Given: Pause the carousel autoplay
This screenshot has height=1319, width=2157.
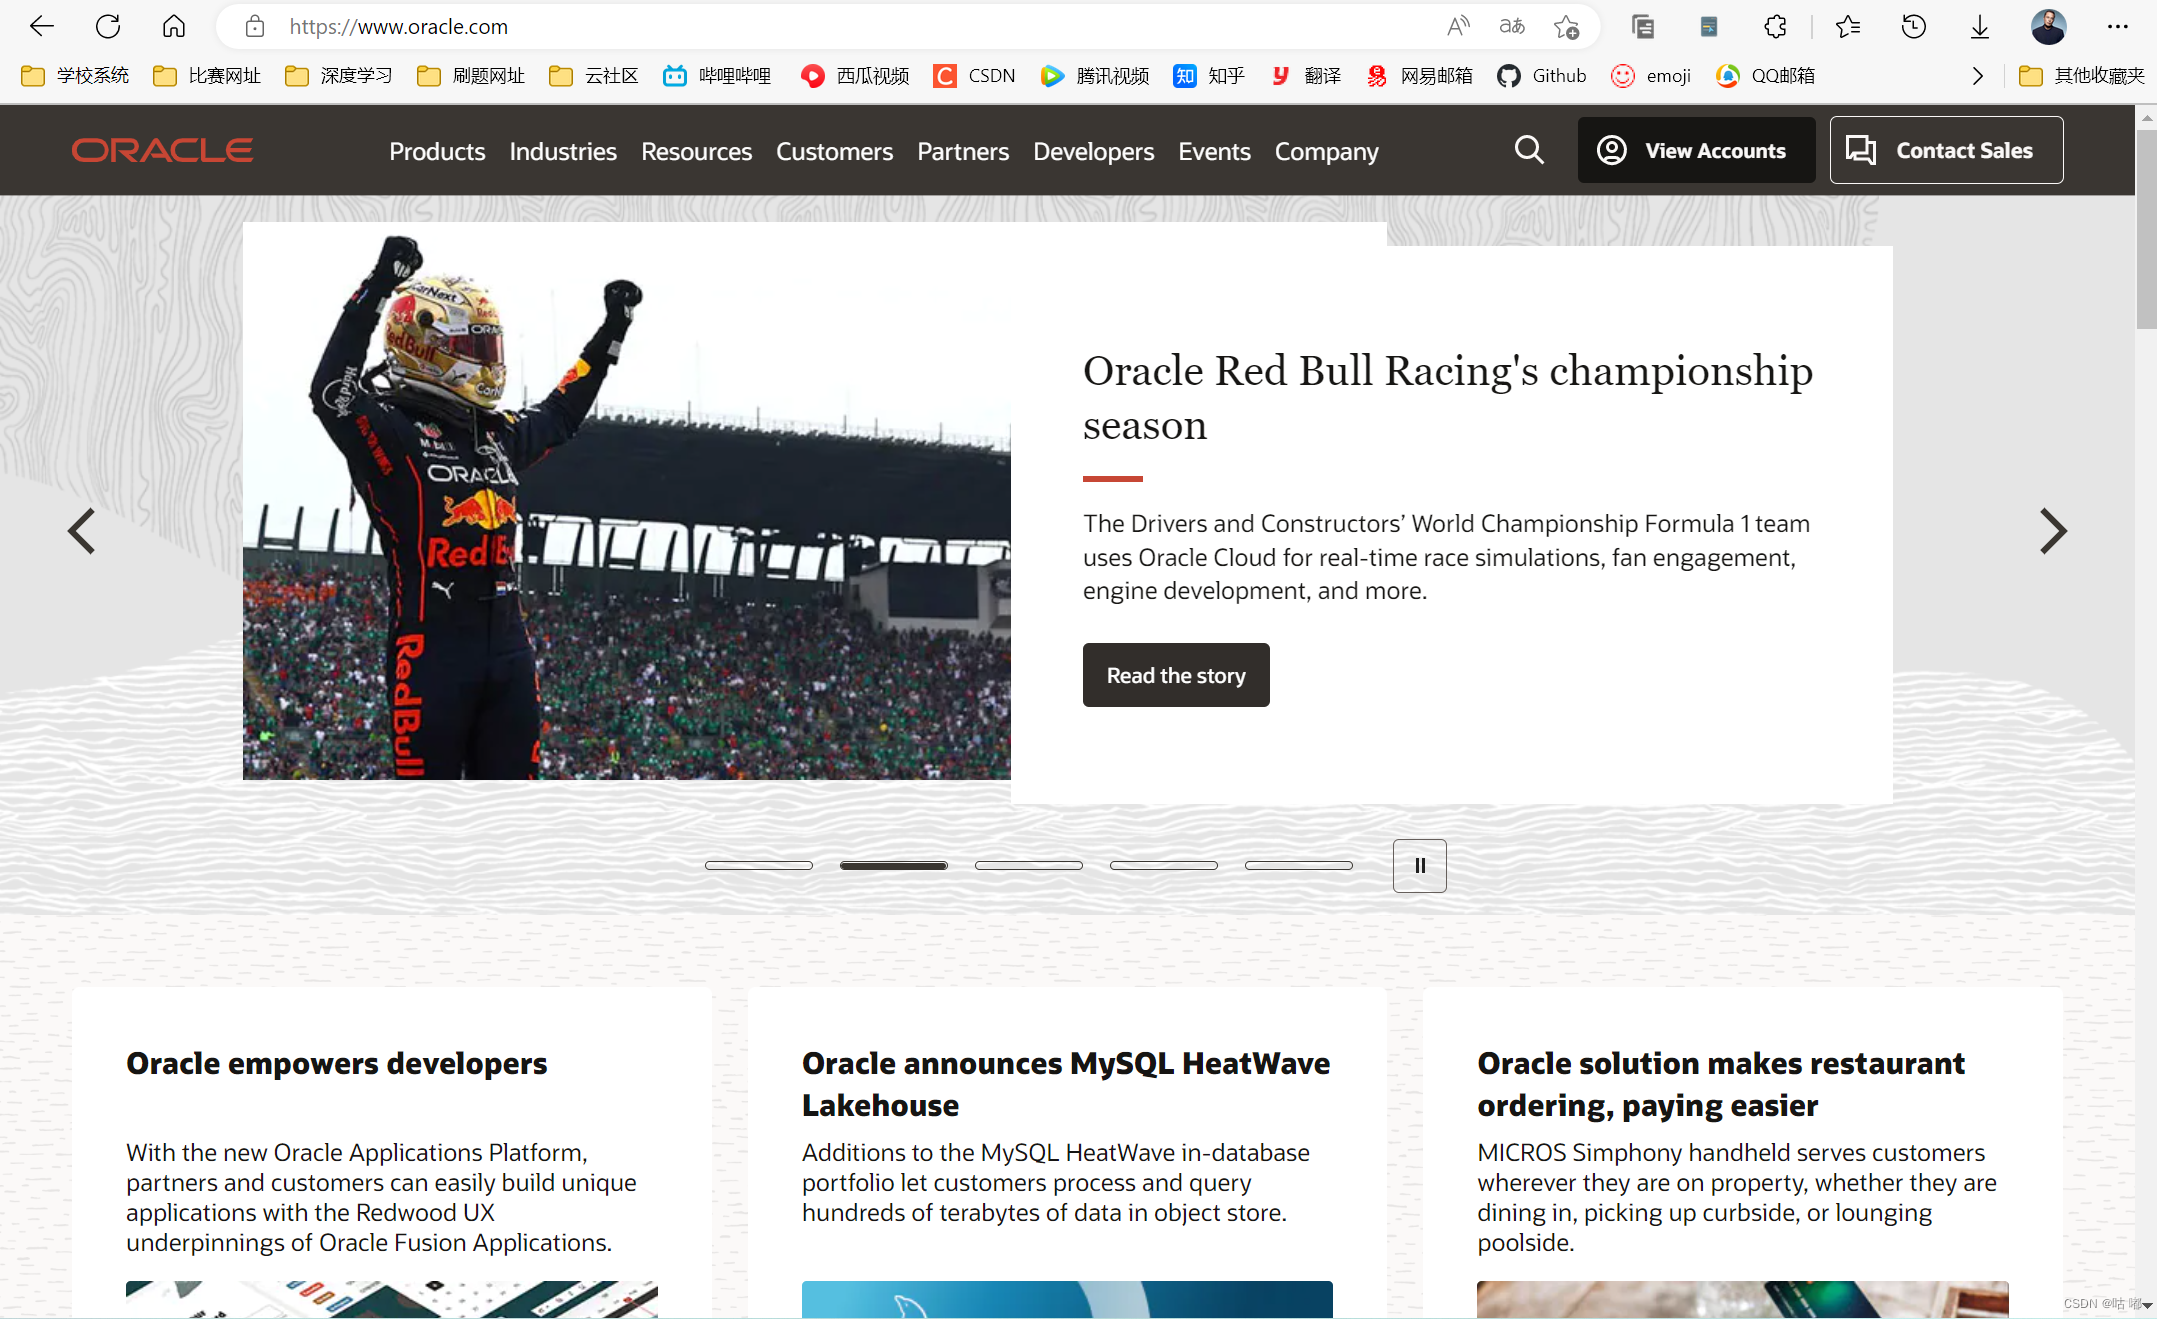Looking at the screenshot, I should pos(1420,866).
